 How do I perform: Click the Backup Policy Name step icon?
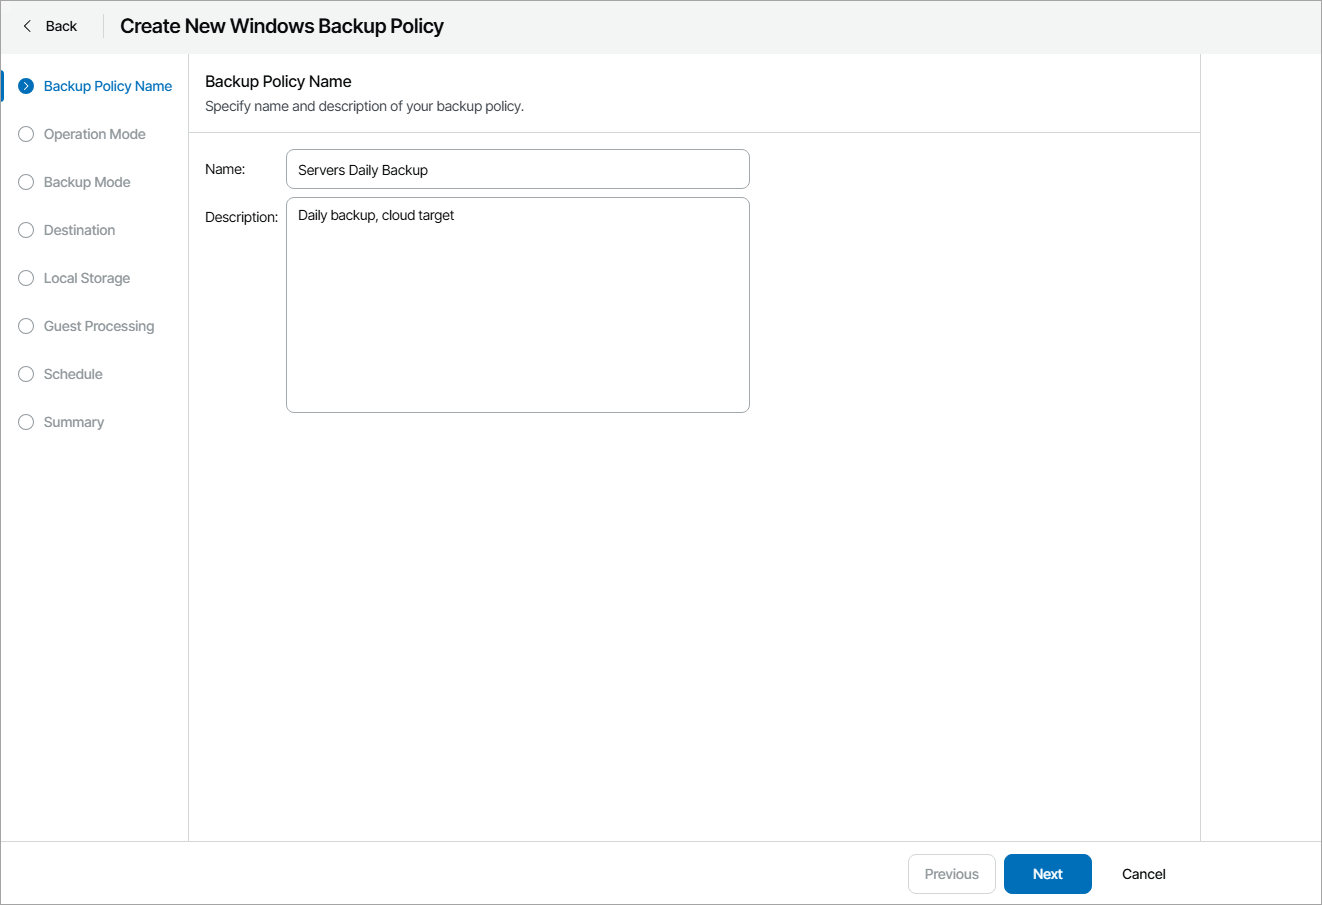coord(26,86)
